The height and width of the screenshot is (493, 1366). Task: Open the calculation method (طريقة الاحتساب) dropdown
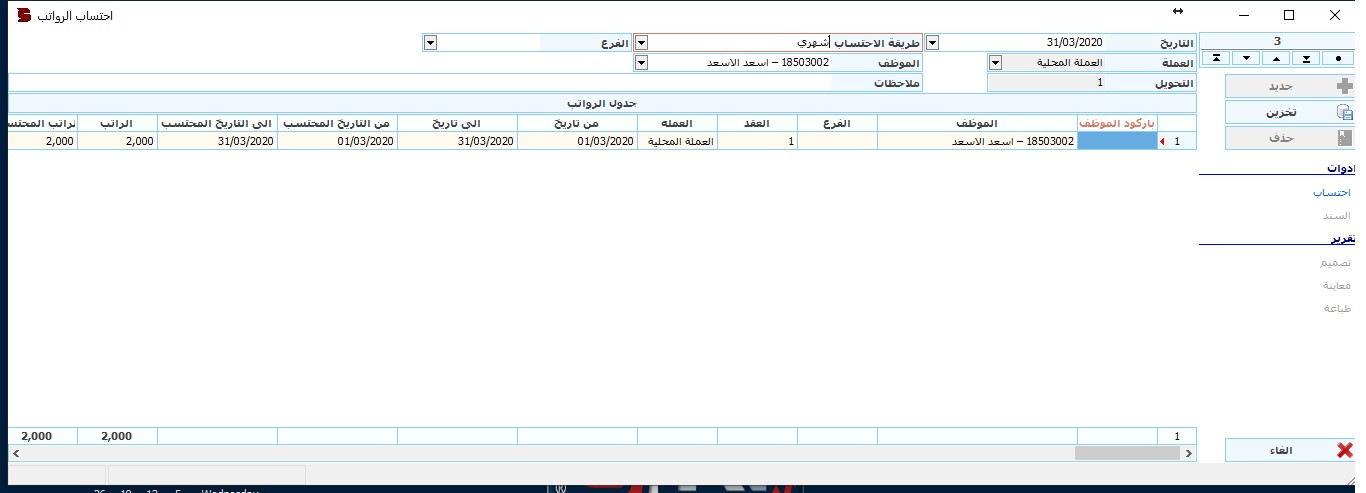click(x=642, y=43)
